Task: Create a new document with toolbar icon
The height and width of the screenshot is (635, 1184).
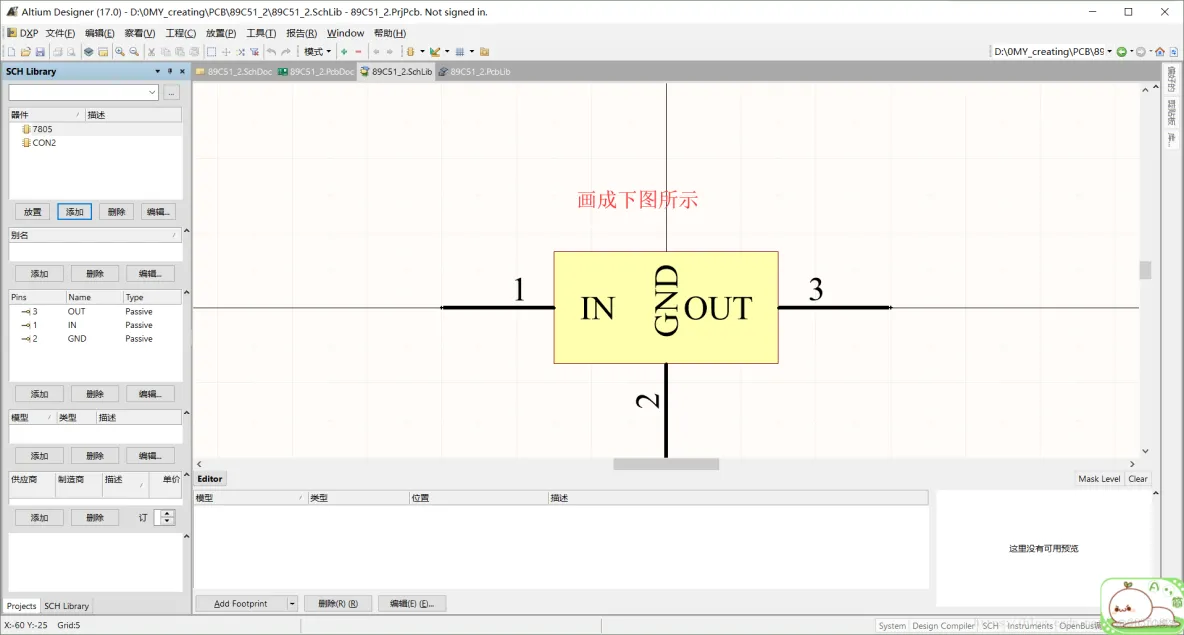Action: pos(11,52)
